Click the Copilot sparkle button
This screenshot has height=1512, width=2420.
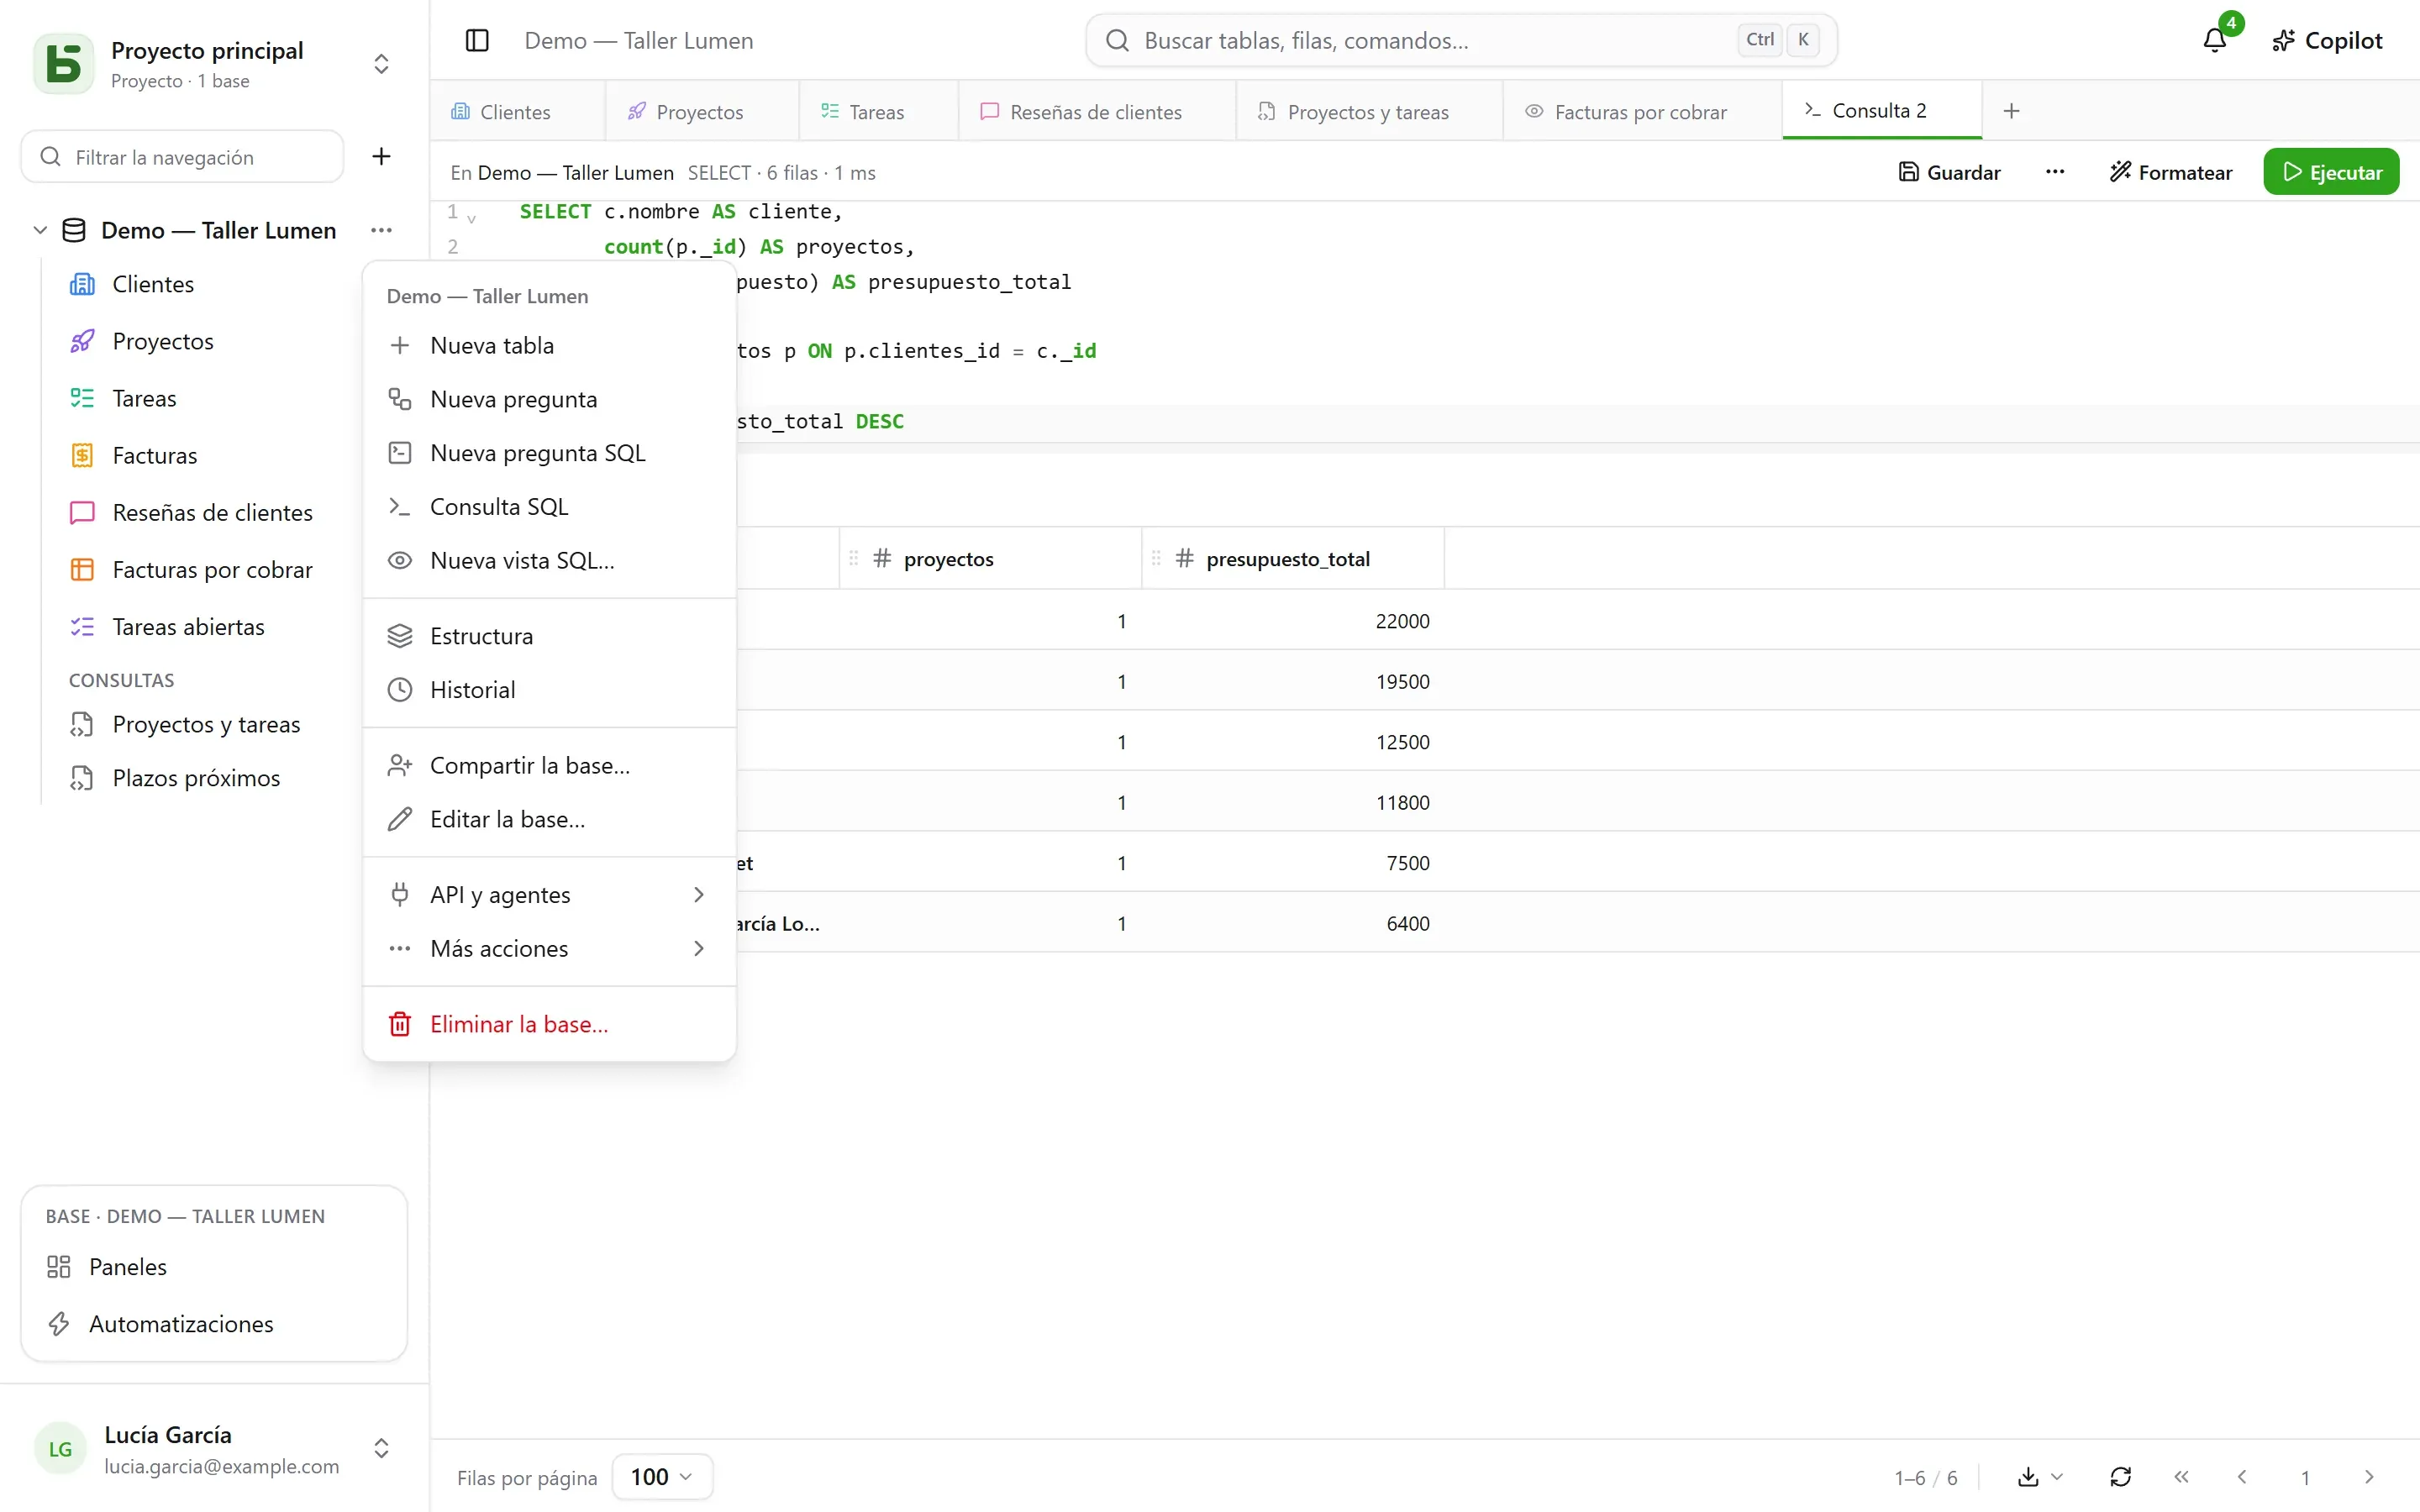(2326, 41)
